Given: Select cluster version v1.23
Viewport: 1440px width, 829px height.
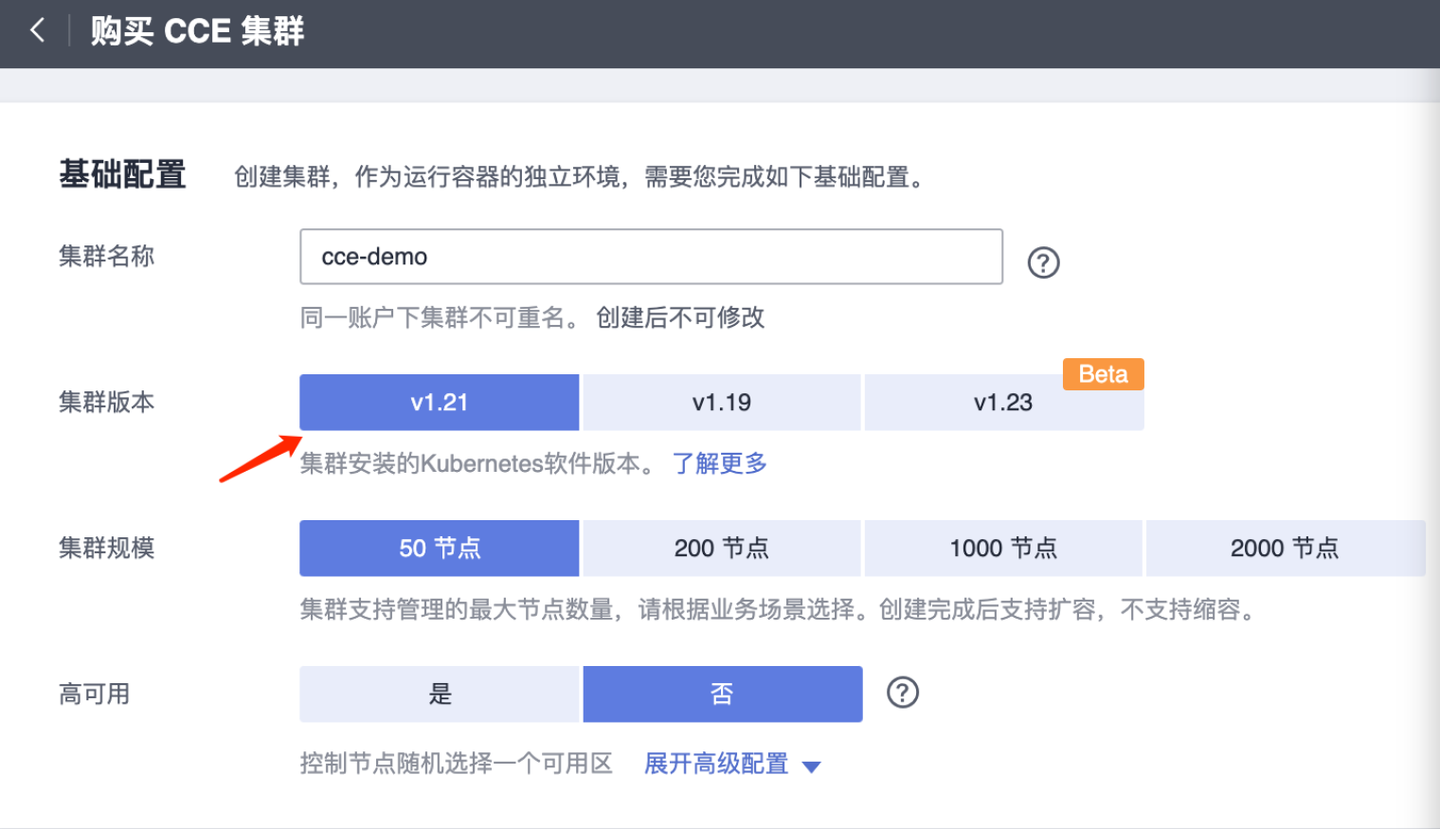Looking at the screenshot, I should pyautogui.click(x=1003, y=402).
